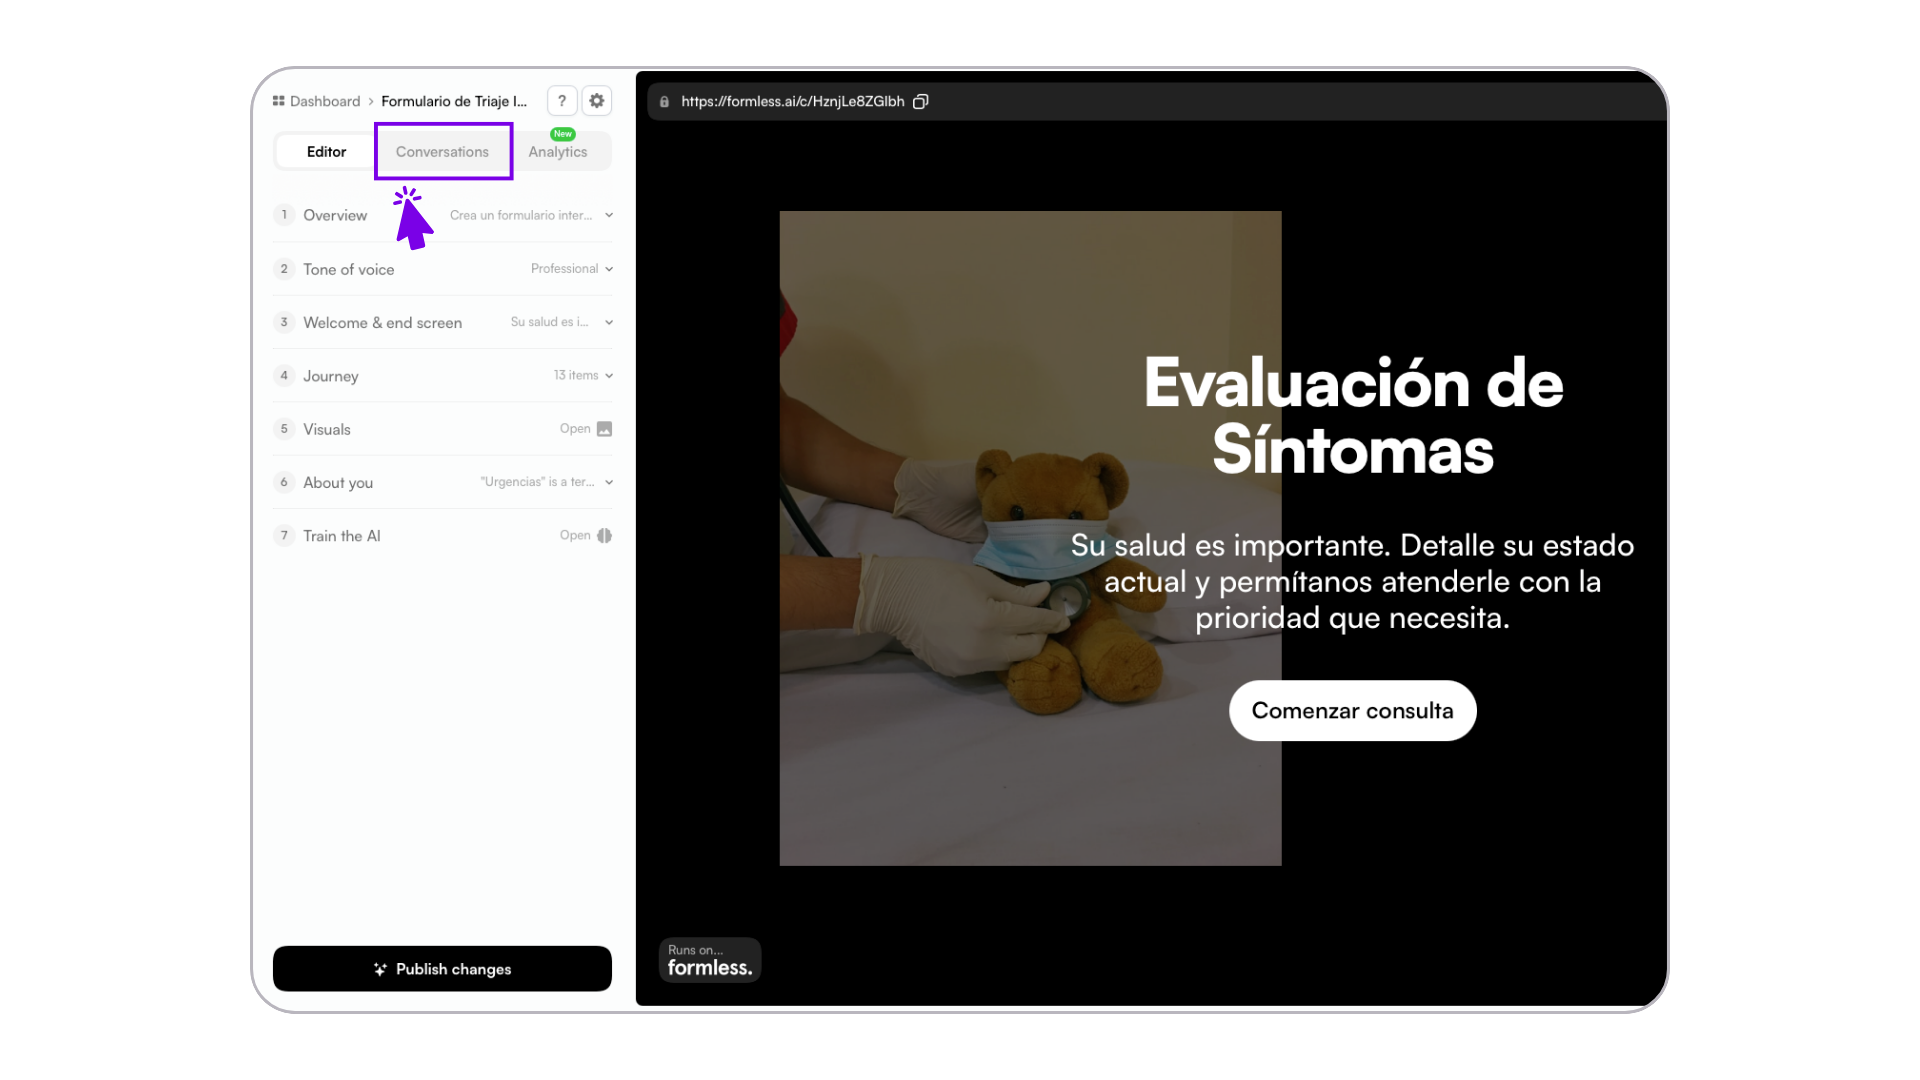Viewport: 1920px width, 1080px height.
Task: Open the Train the AI brain icon
Action: pyautogui.click(x=604, y=536)
